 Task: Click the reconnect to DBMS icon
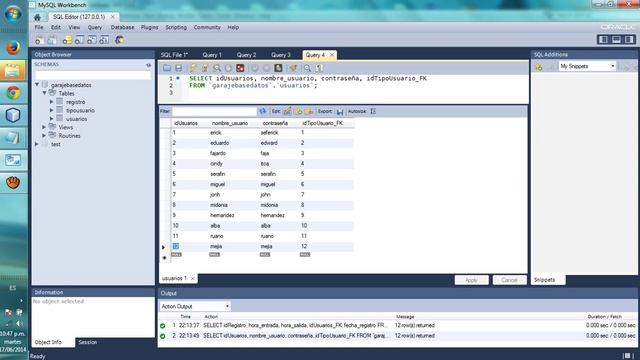coord(120,40)
